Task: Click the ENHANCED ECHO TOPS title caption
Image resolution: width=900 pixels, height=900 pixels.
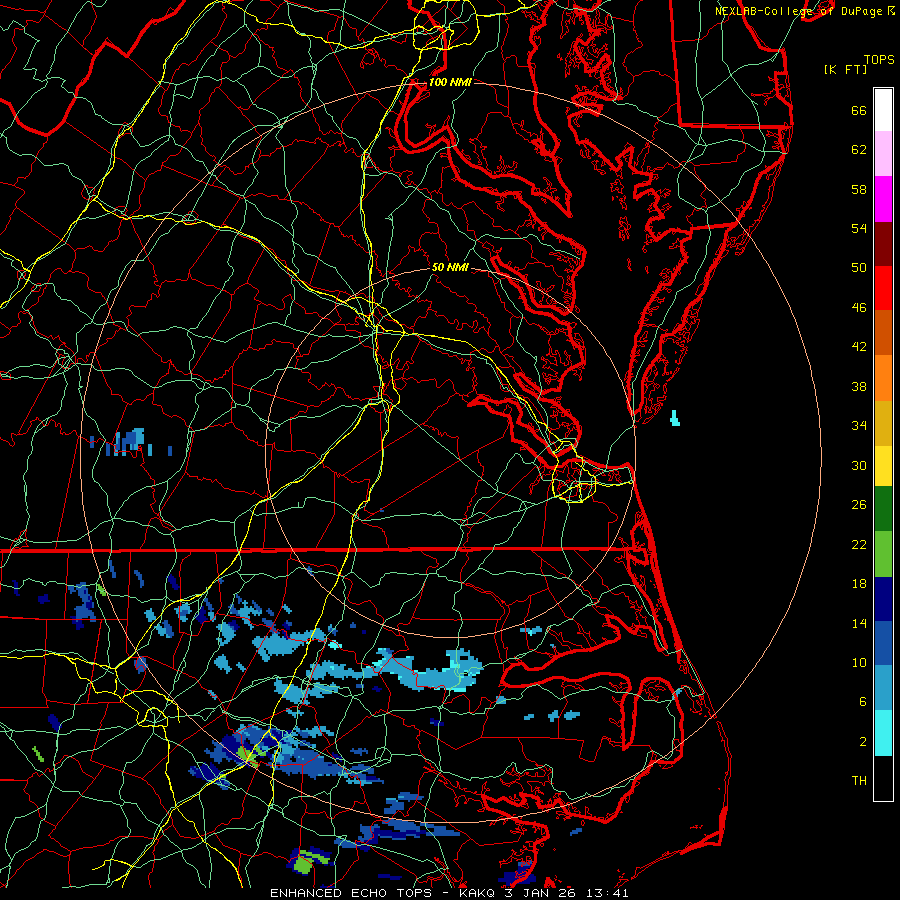Action: [x=449, y=893]
